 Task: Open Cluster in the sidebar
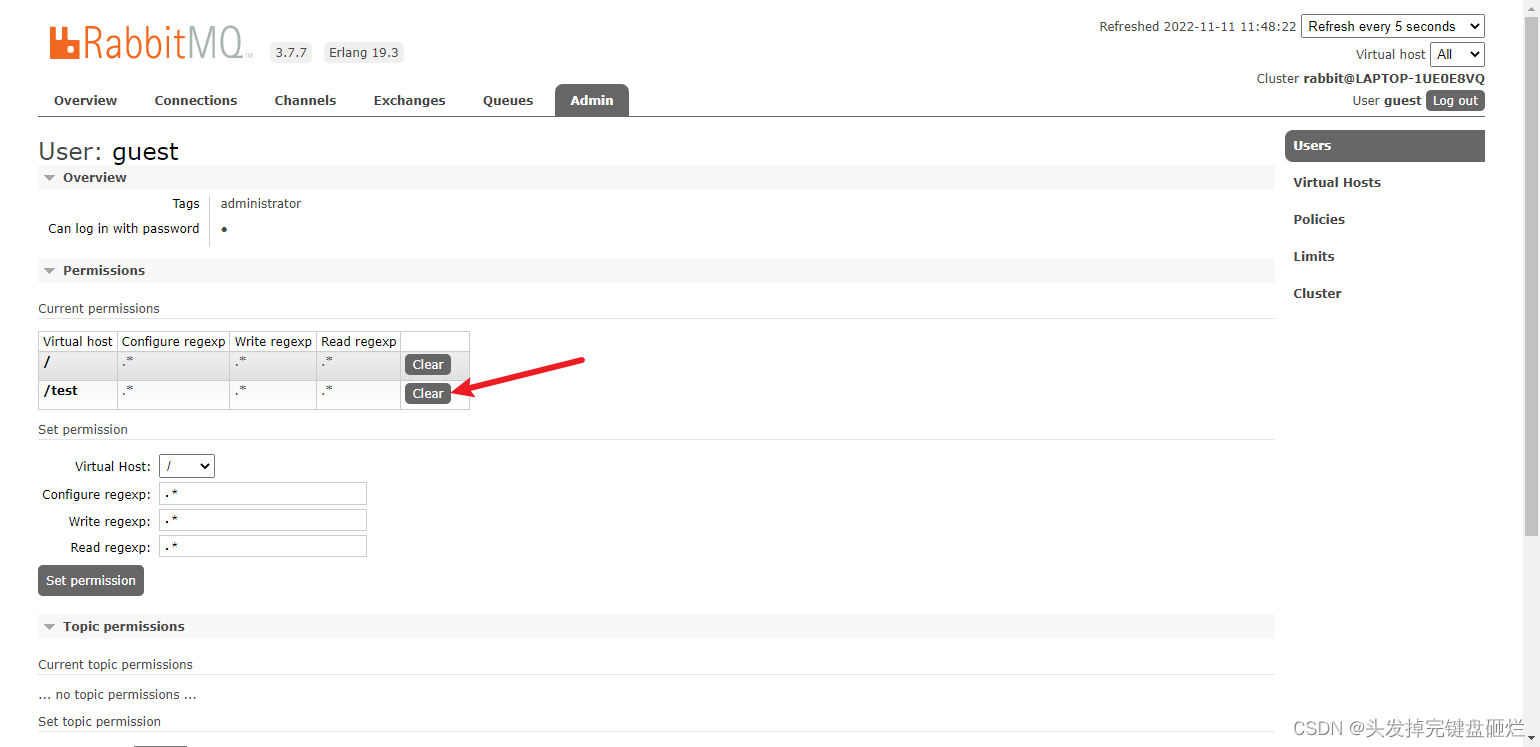(1317, 293)
